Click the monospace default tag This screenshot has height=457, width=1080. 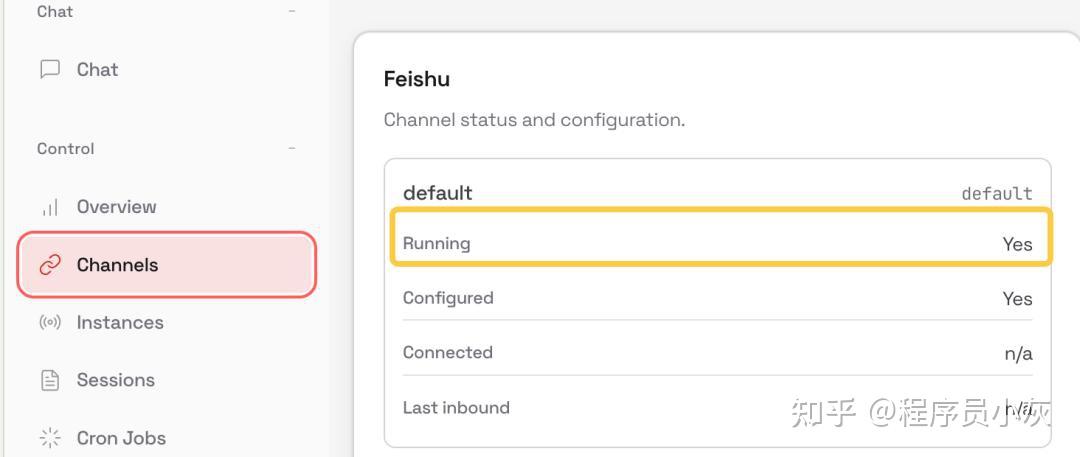[996, 194]
